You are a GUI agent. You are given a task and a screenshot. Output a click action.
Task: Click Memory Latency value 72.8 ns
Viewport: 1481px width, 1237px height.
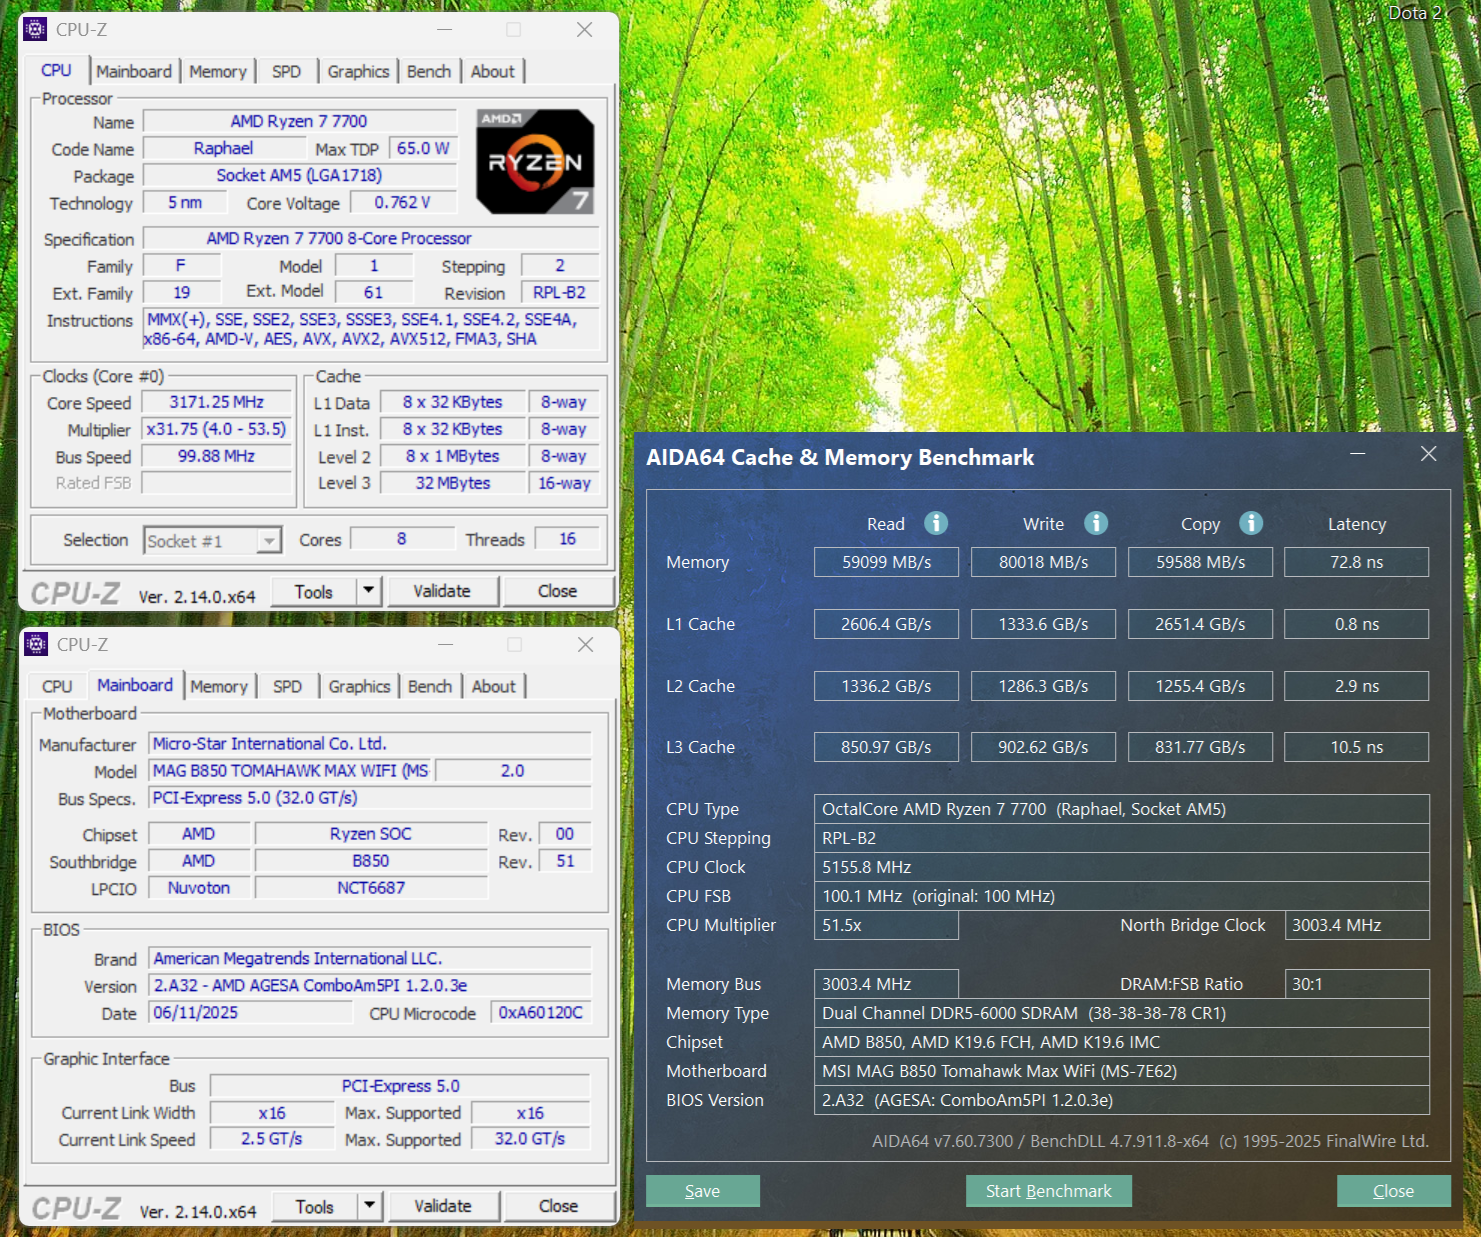click(1357, 562)
